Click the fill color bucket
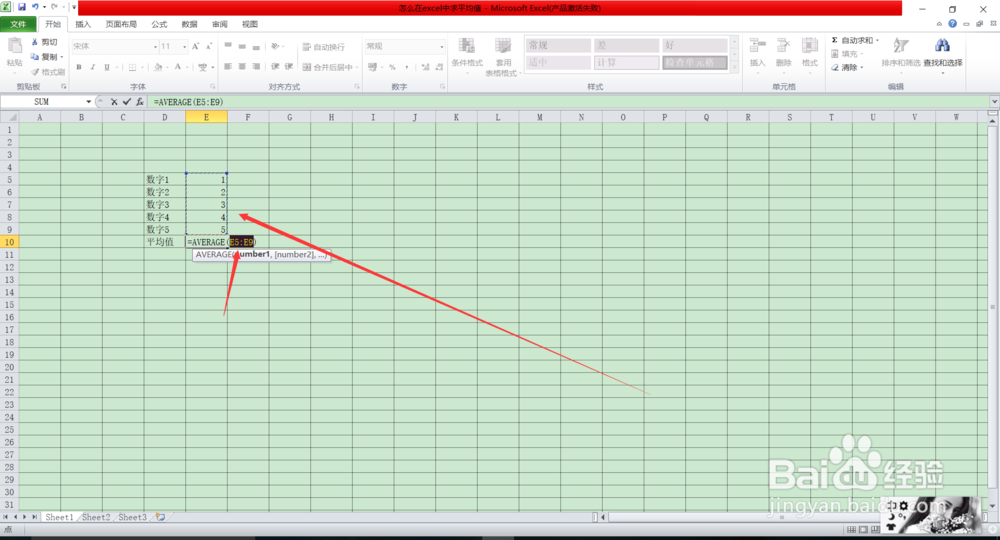The width and height of the screenshot is (1000, 540). click(x=158, y=67)
